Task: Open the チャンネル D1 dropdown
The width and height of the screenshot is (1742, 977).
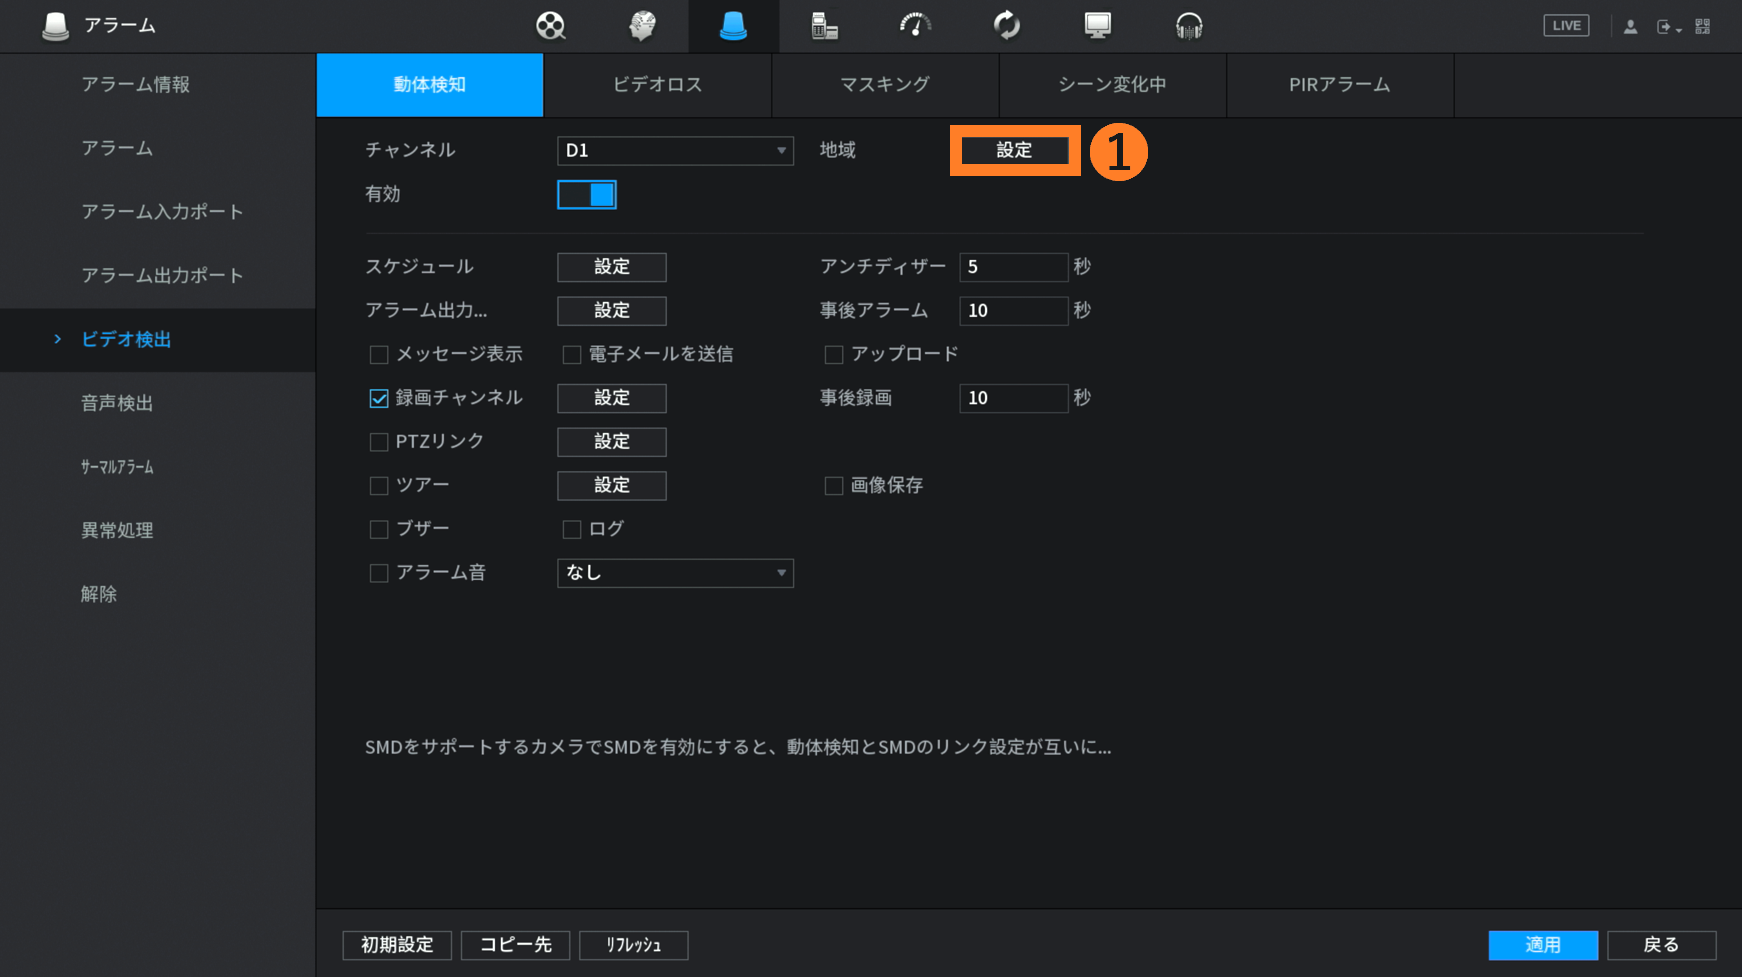Action: 675,151
